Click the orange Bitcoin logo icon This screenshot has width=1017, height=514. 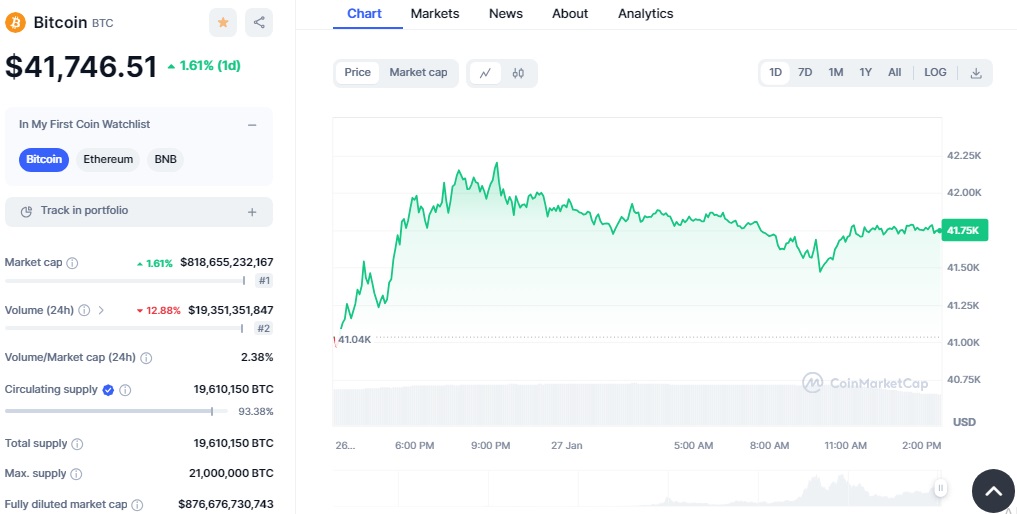16,23
